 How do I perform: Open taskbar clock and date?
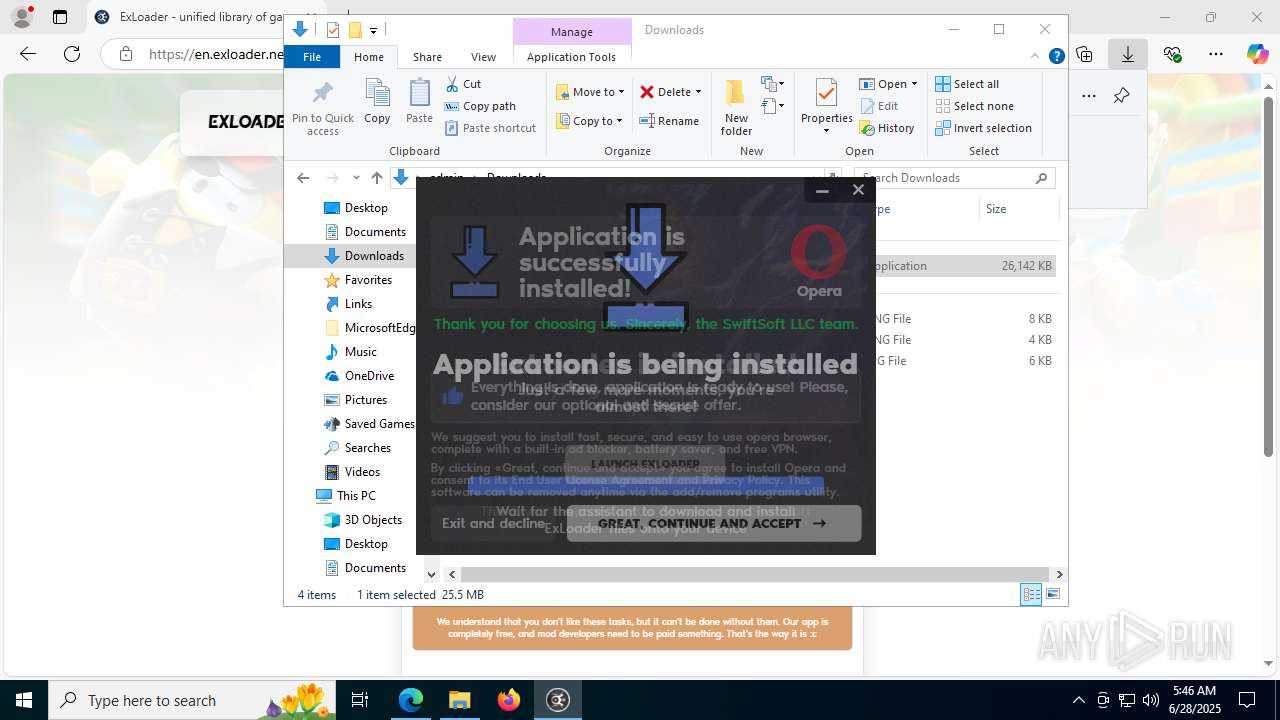point(1194,700)
